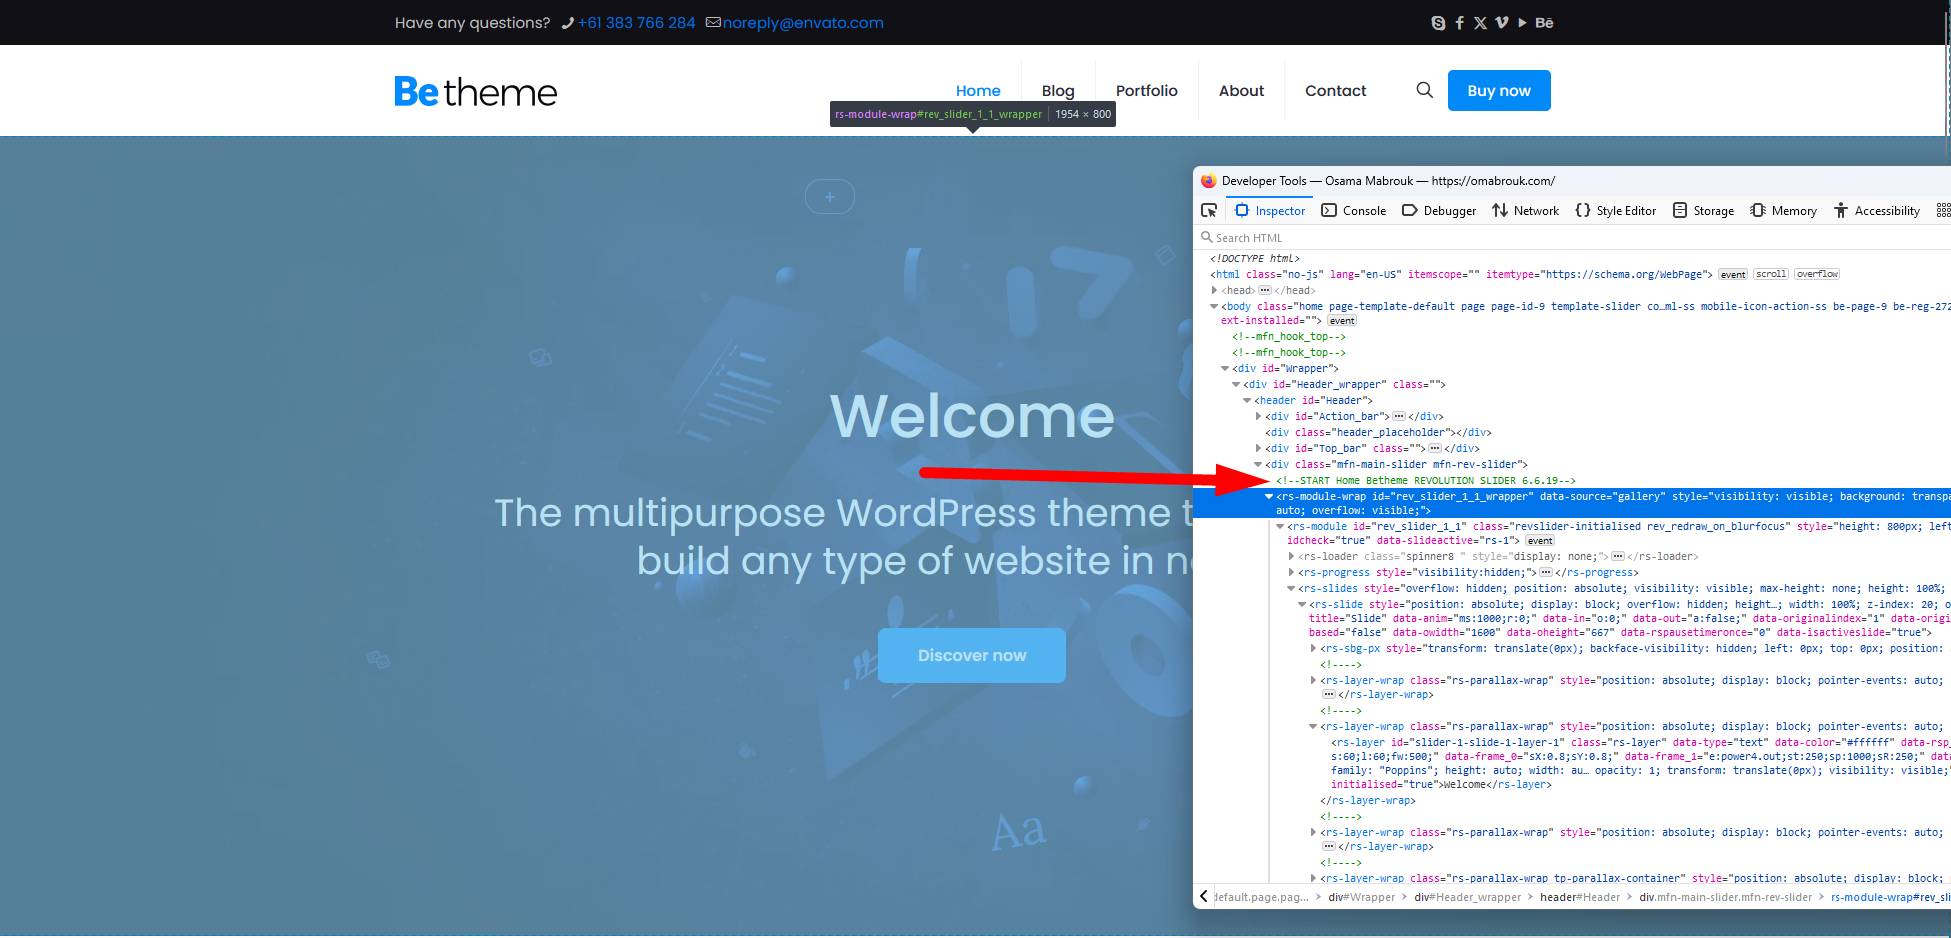The height and width of the screenshot is (938, 1951).
Task: Click the Firefox icon in Developer Tools title
Action: 1208,181
